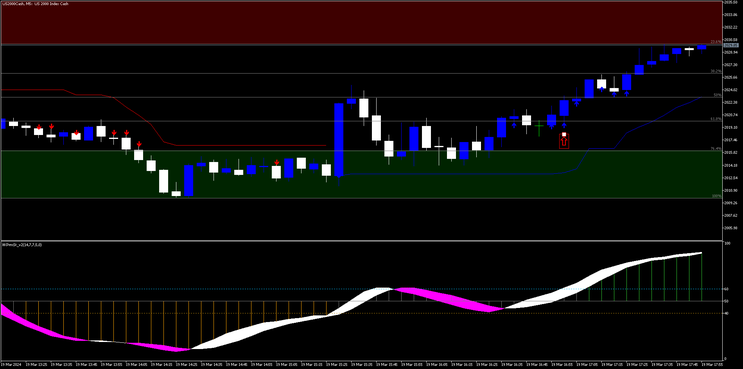Select the dark green shaded rectangle zone

361,174
